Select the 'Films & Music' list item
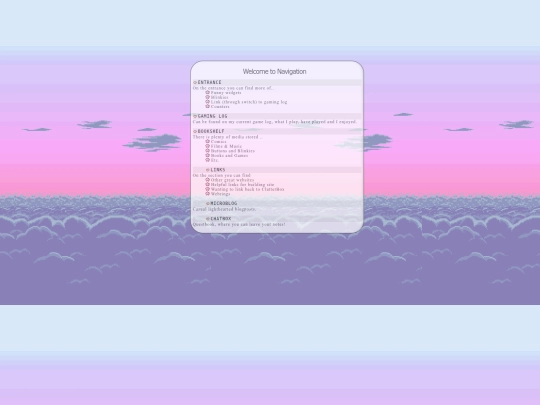 tap(226, 146)
